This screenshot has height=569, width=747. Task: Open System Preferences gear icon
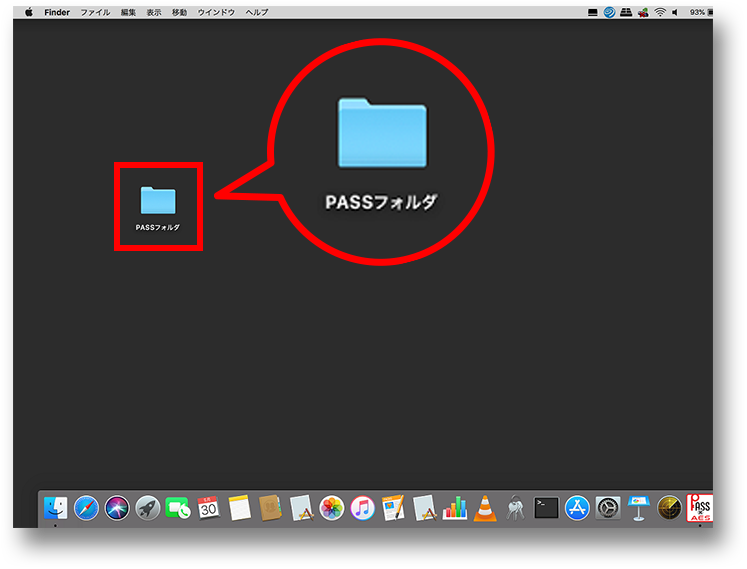pyautogui.click(x=608, y=508)
